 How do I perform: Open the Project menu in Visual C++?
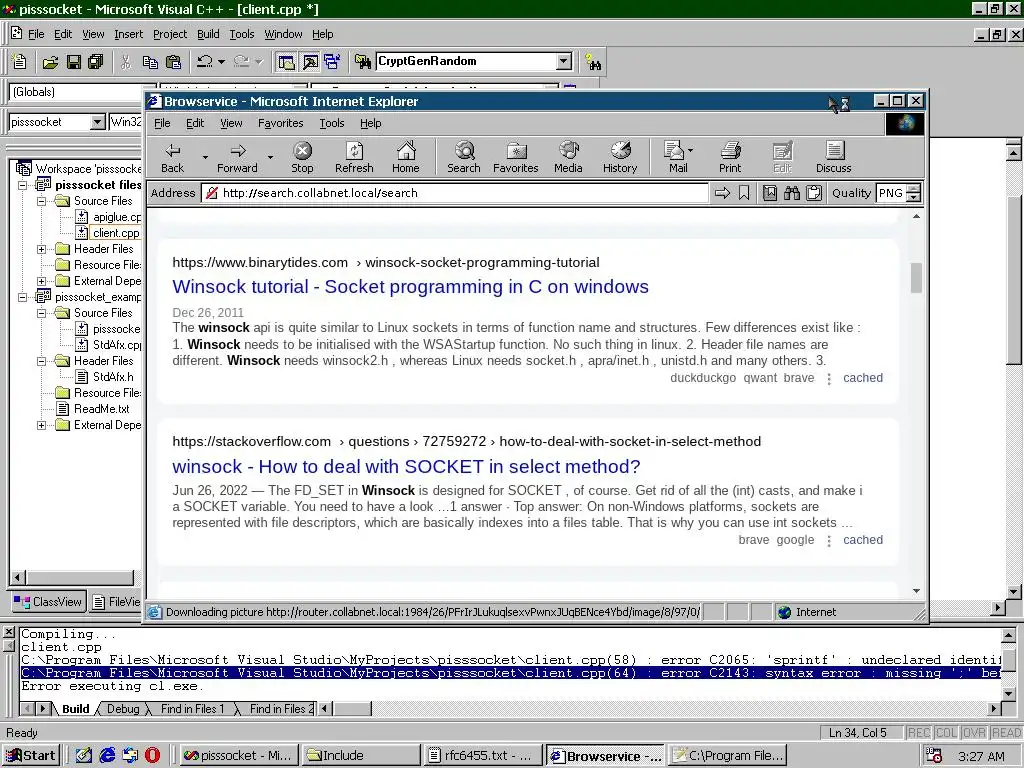170,34
